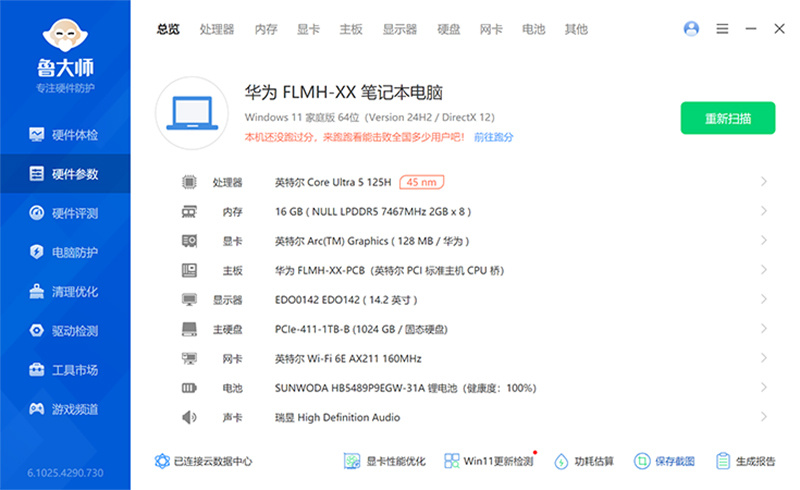Switch to the 网卡 tab
The image size is (800, 490).
pos(491,29)
